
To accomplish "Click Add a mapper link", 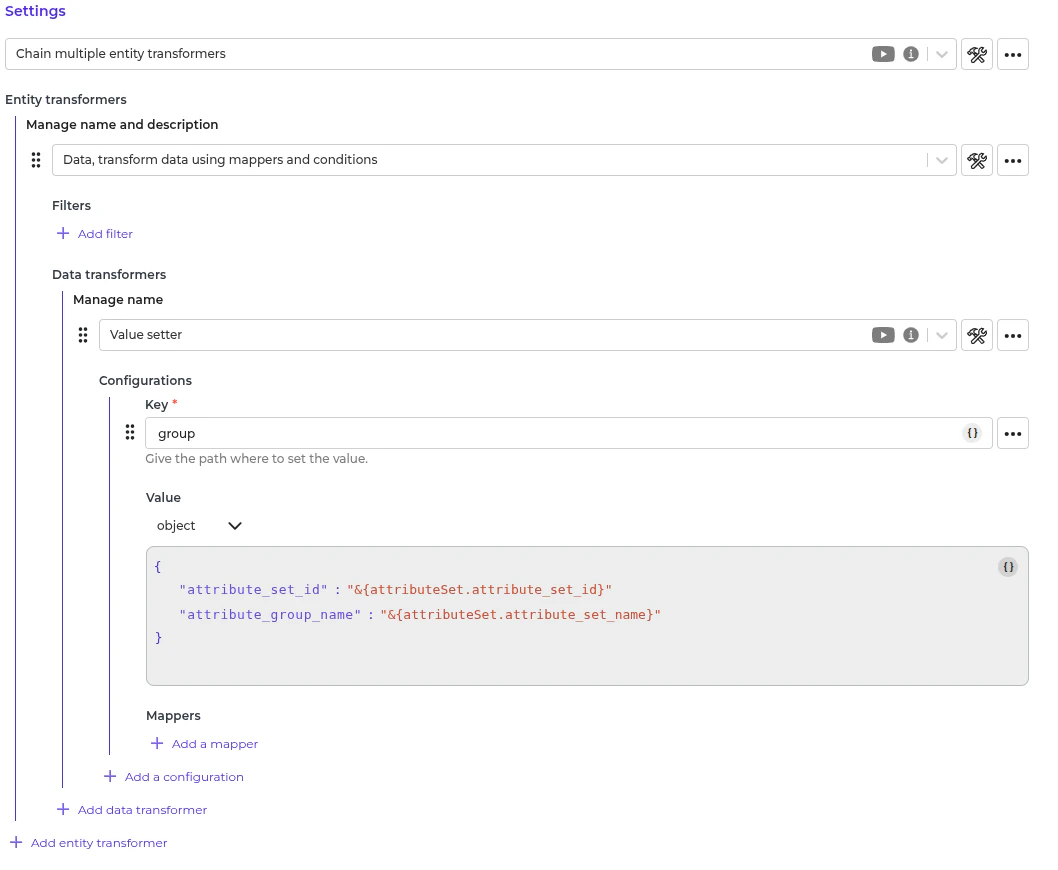I will 215,744.
